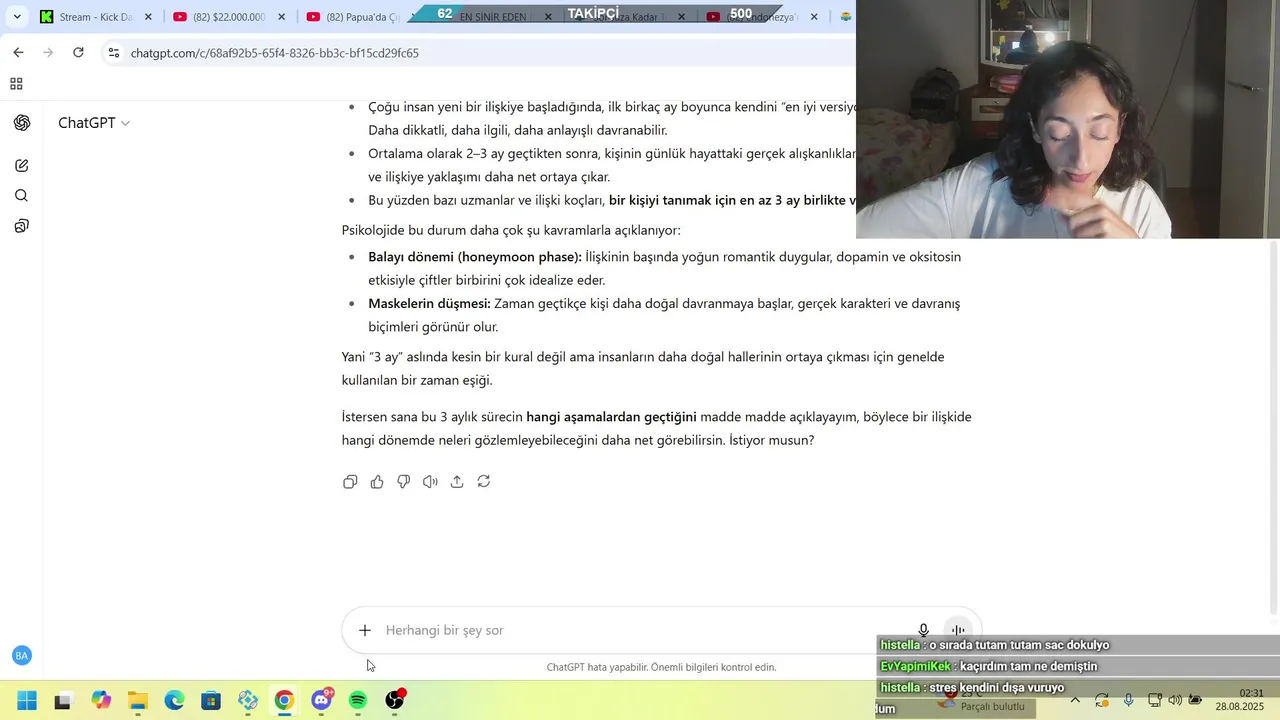
Task: Click the 'Maskelerin düşmesi:' bold text
Action: 429,304
